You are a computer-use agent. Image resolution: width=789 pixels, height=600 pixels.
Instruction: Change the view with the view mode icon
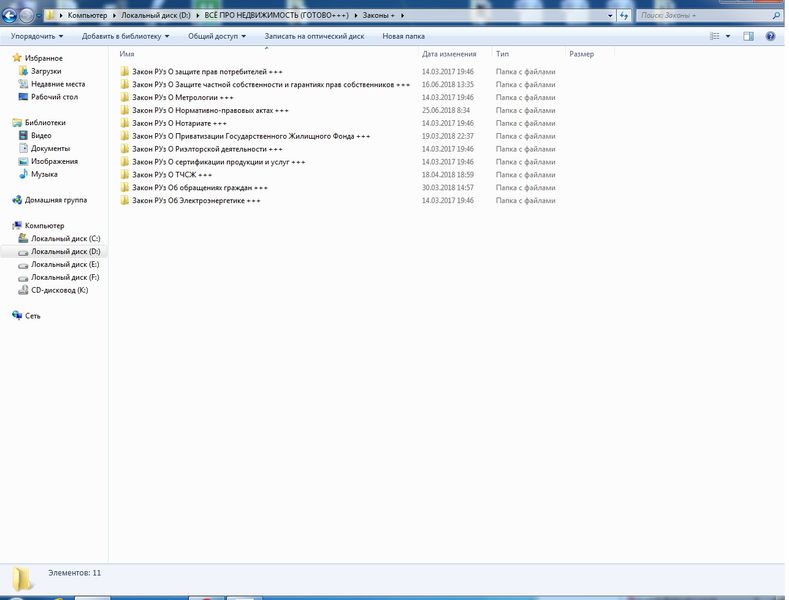point(715,36)
